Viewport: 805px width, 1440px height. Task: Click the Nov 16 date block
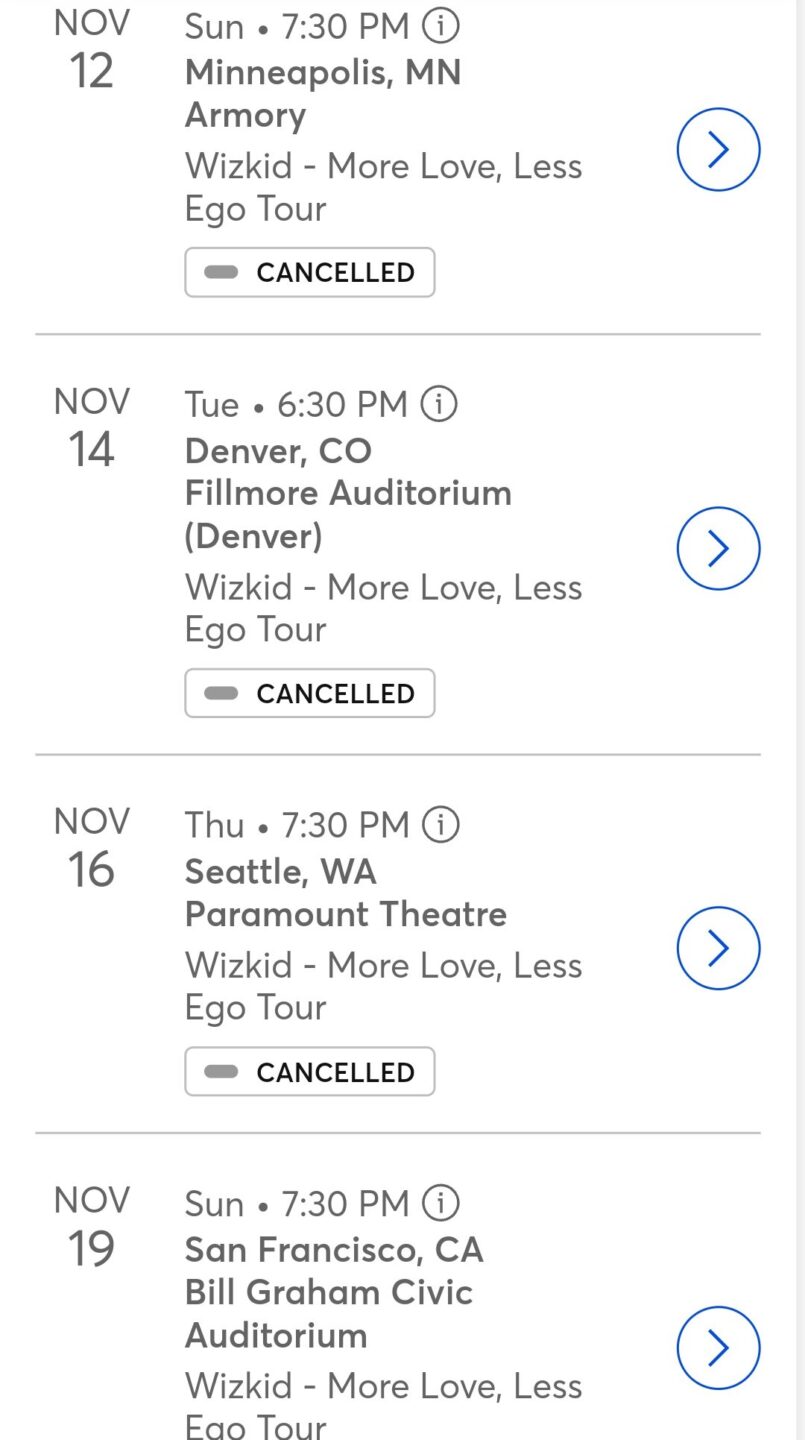click(91, 848)
